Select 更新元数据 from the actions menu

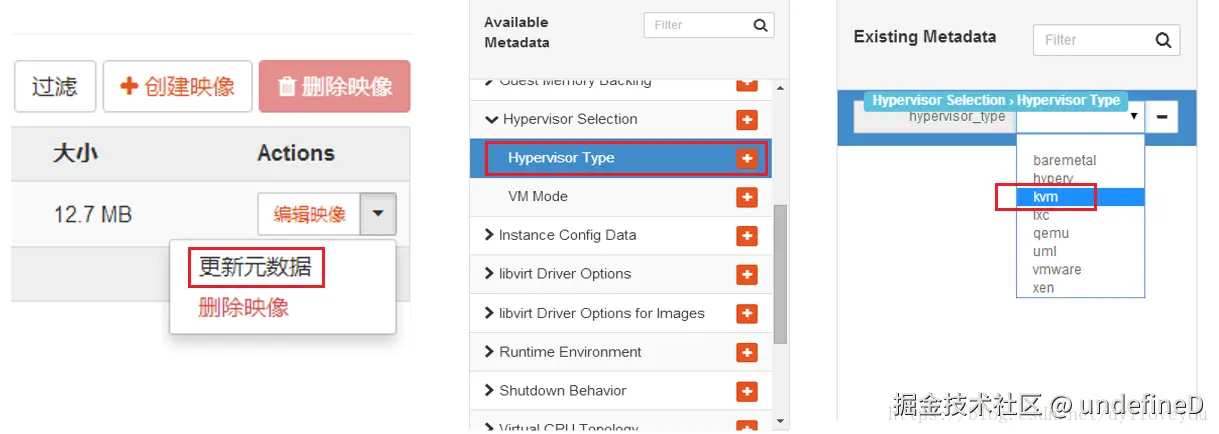pos(255,267)
